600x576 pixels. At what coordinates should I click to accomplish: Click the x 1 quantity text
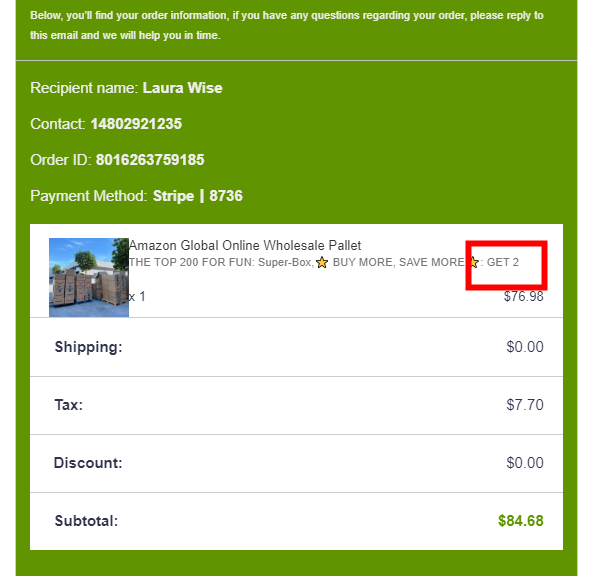pos(137,297)
